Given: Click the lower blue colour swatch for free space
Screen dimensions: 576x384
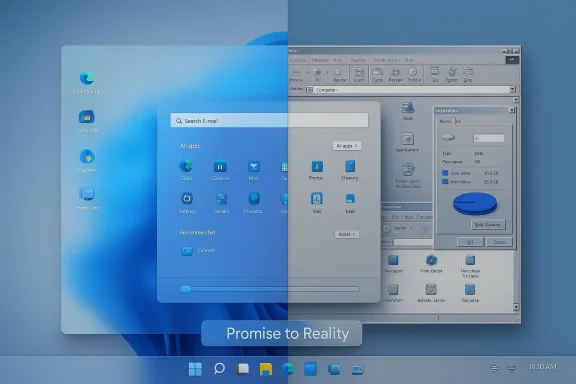Looking at the screenshot, I should point(445,182).
